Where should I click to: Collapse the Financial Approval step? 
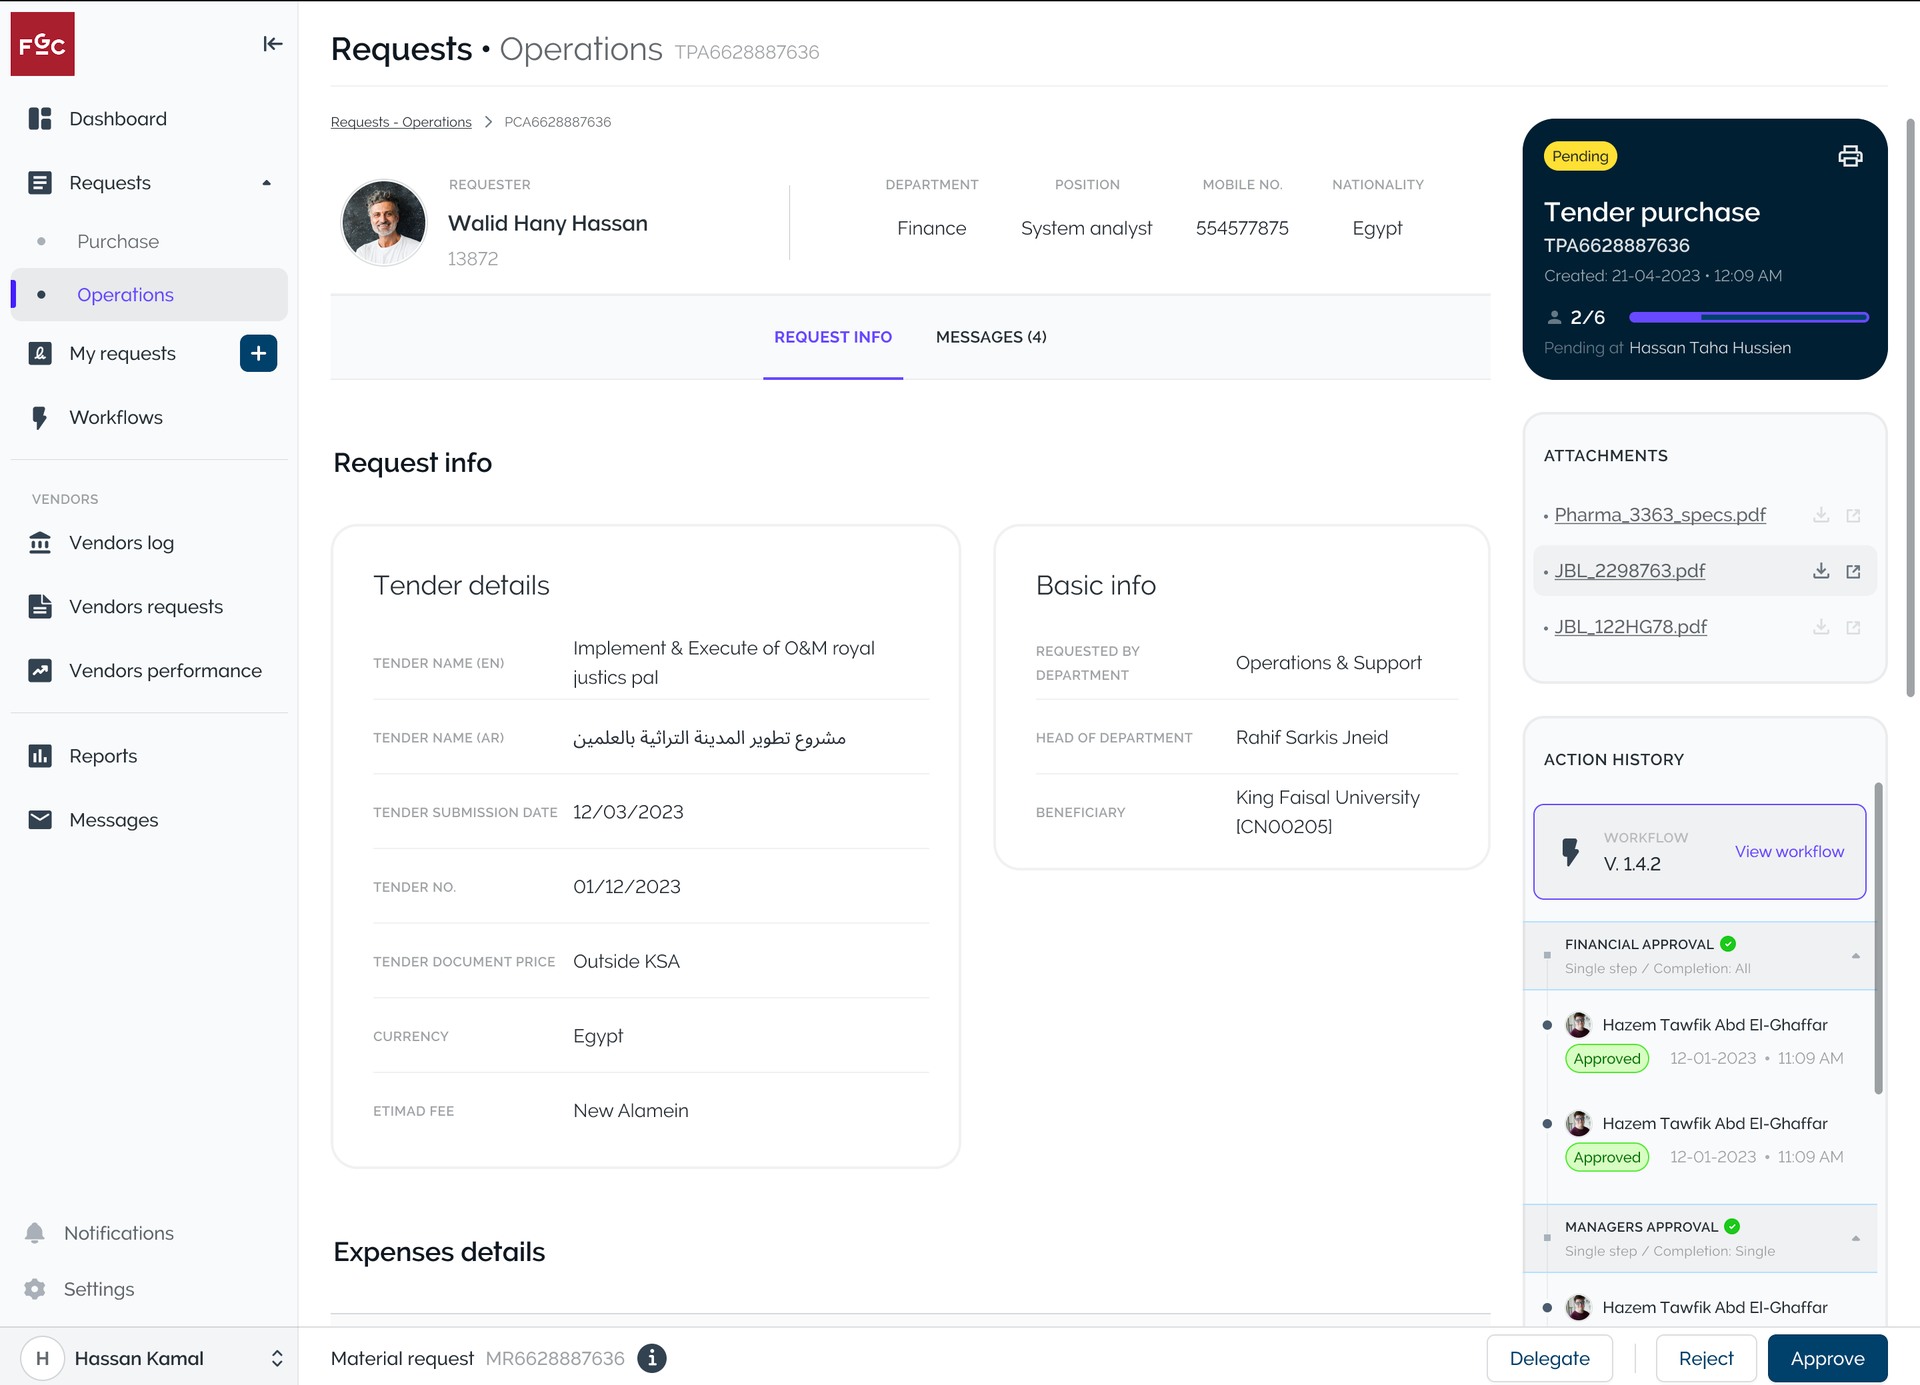[x=1855, y=956]
